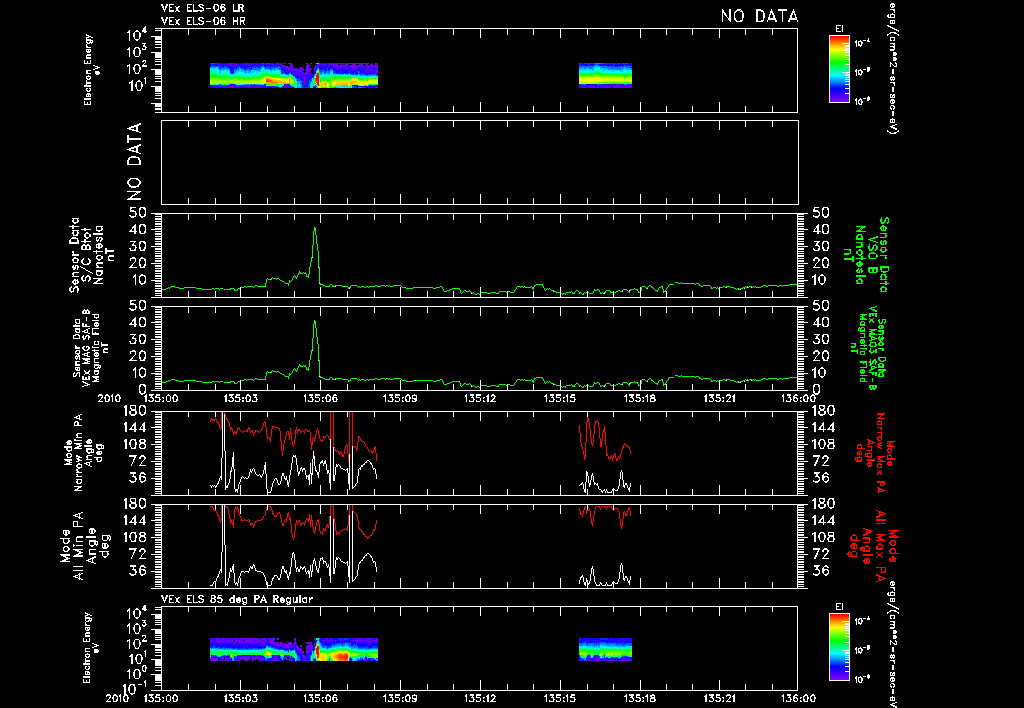Viewport: 1024px width, 708px height.
Task: Click the '135:03' label on the middle time axis
Action: pyautogui.click(x=241, y=398)
